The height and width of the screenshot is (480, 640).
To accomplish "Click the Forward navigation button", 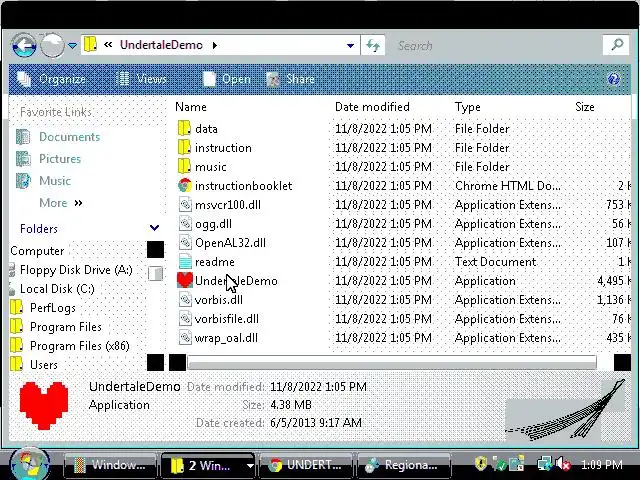I will point(52,45).
